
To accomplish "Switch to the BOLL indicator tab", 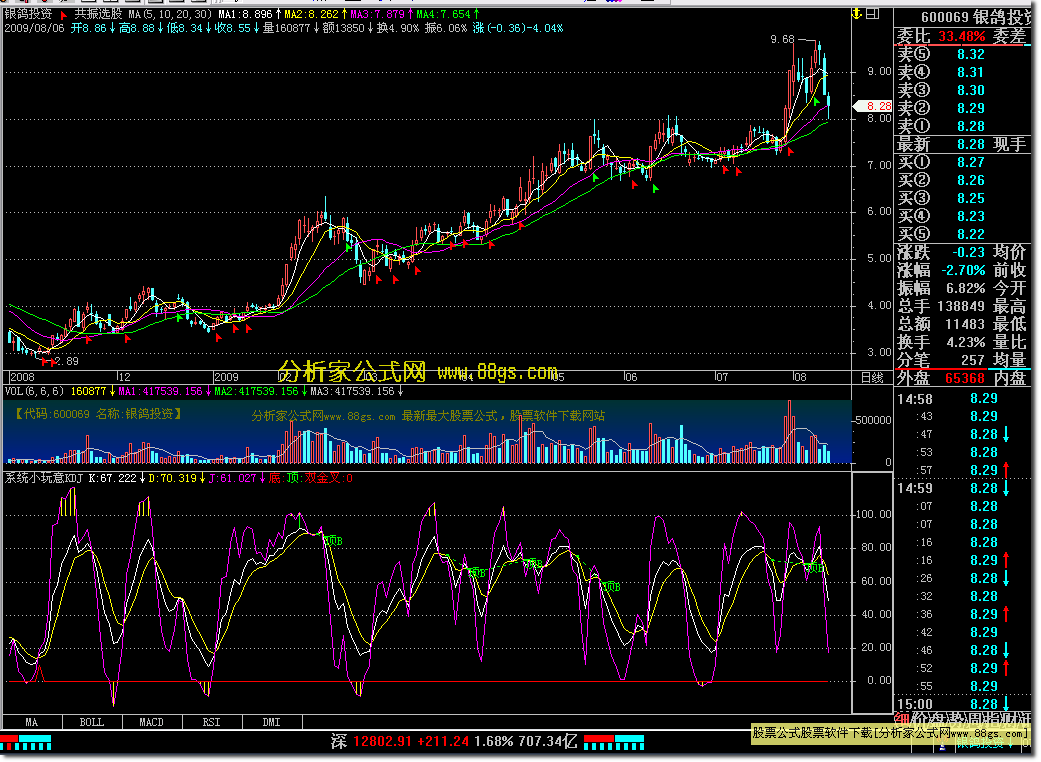I will tap(91, 721).
